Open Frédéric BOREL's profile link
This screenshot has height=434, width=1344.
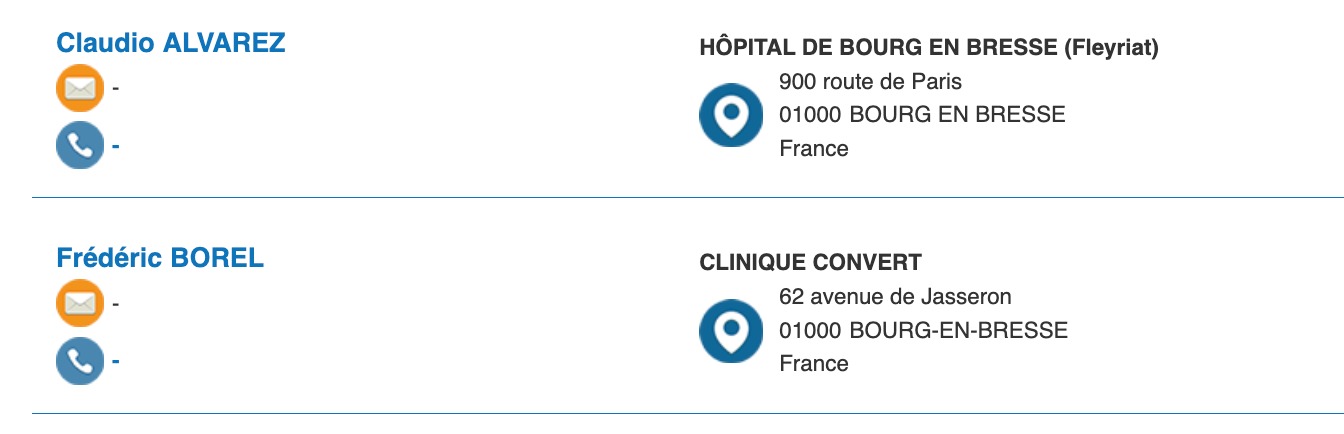pos(160,258)
